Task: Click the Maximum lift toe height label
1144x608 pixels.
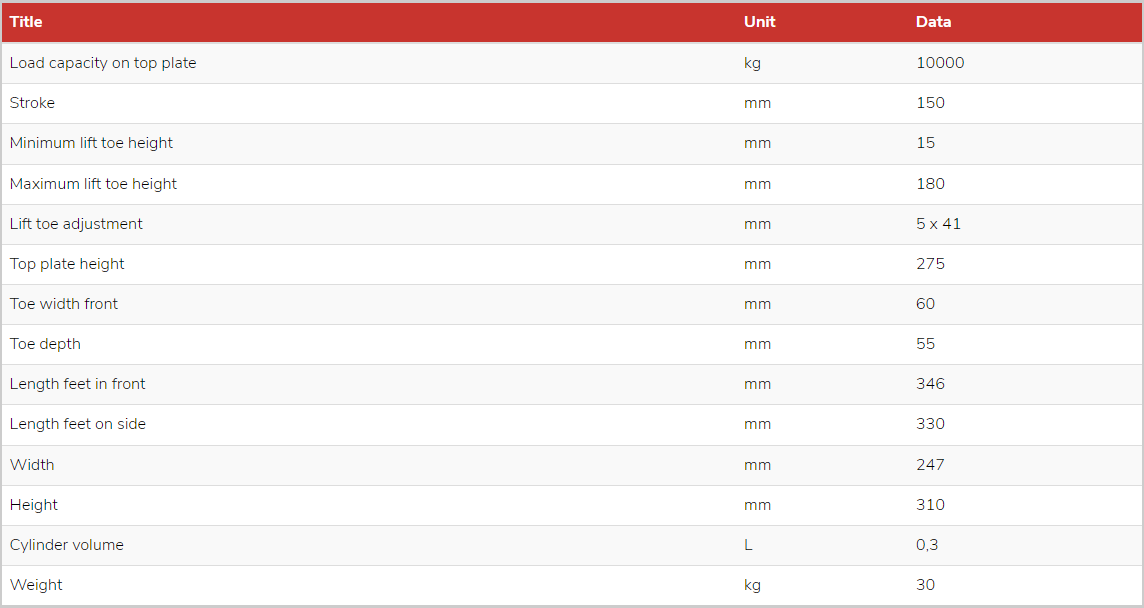Action: coord(93,184)
